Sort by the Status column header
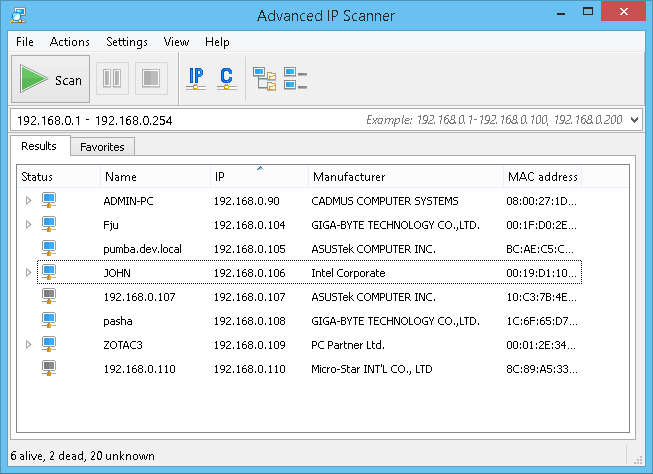The height and width of the screenshot is (474, 653). point(59,177)
